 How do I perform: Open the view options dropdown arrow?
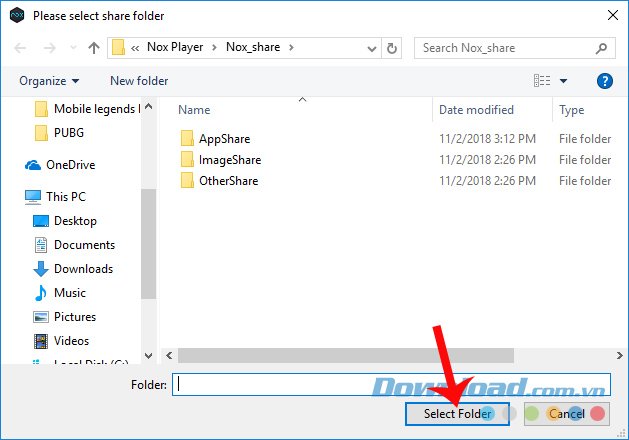[x=563, y=81]
